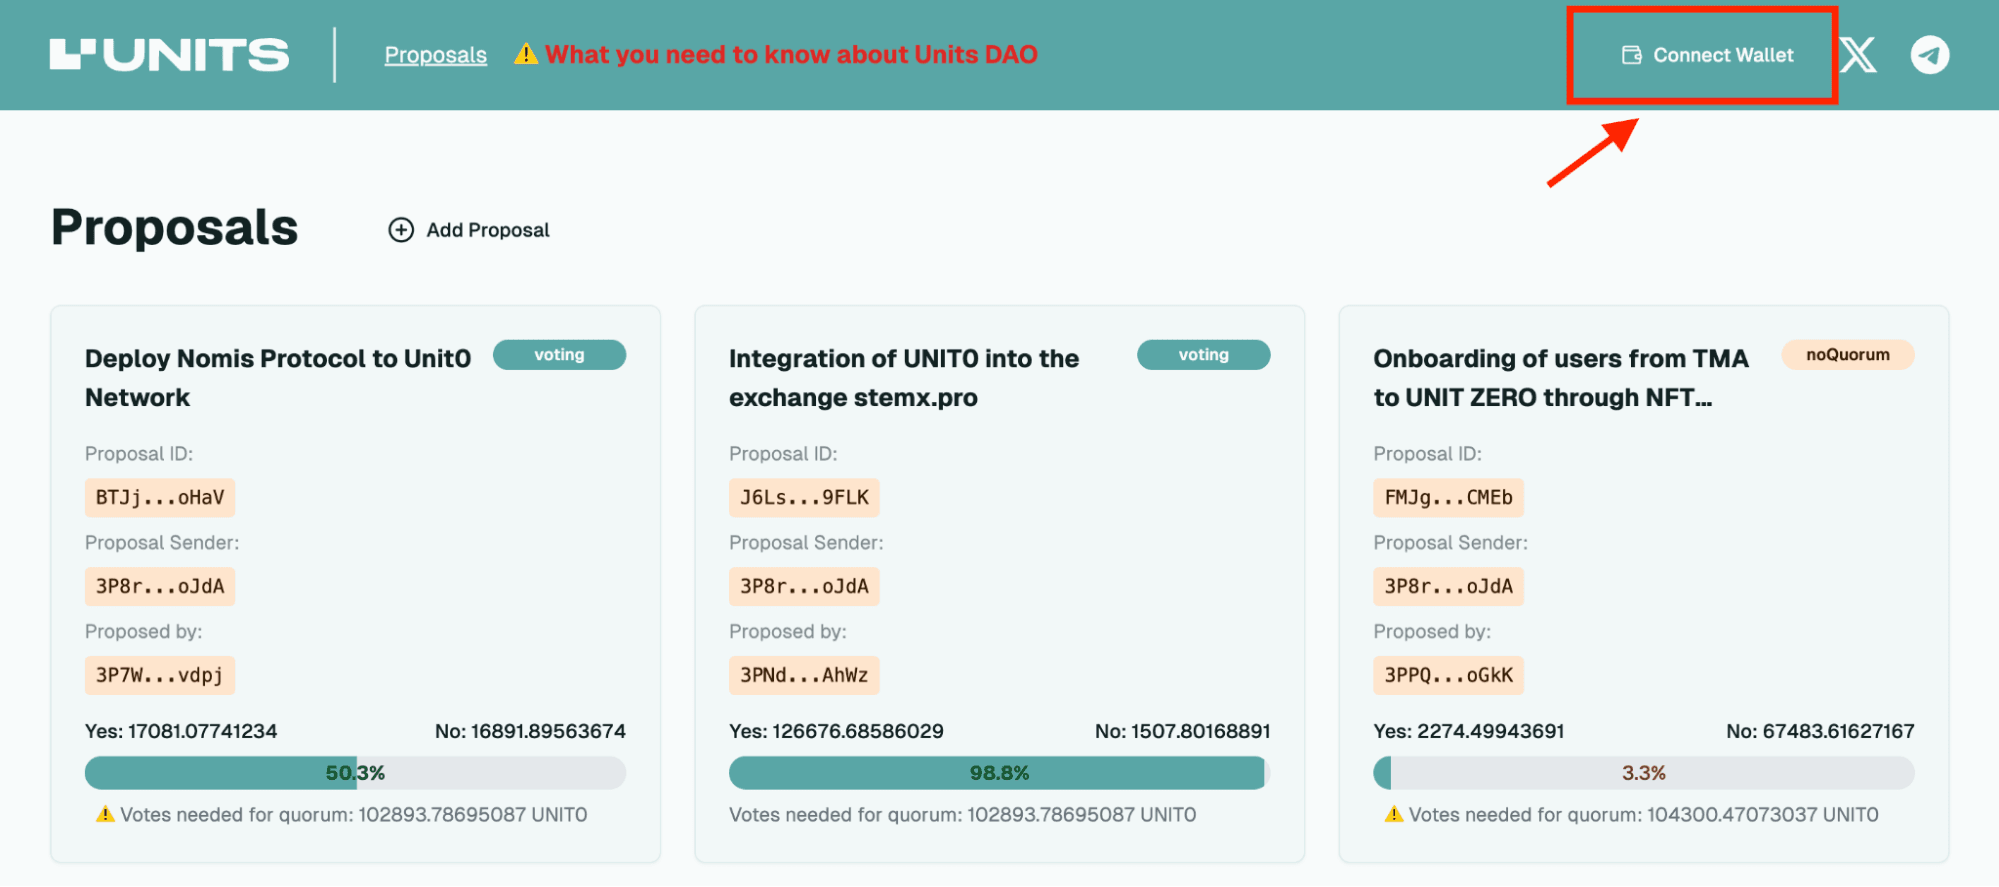The width and height of the screenshot is (1999, 887).
Task: Click the Add Proposal button
Action: point(469,230)
